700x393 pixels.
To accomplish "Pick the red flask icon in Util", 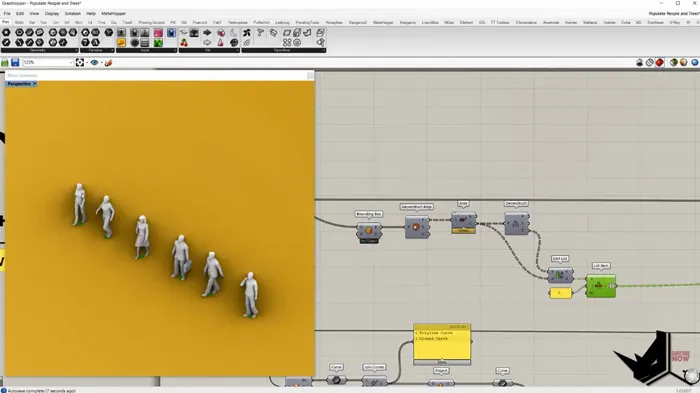I will point(221,43).
